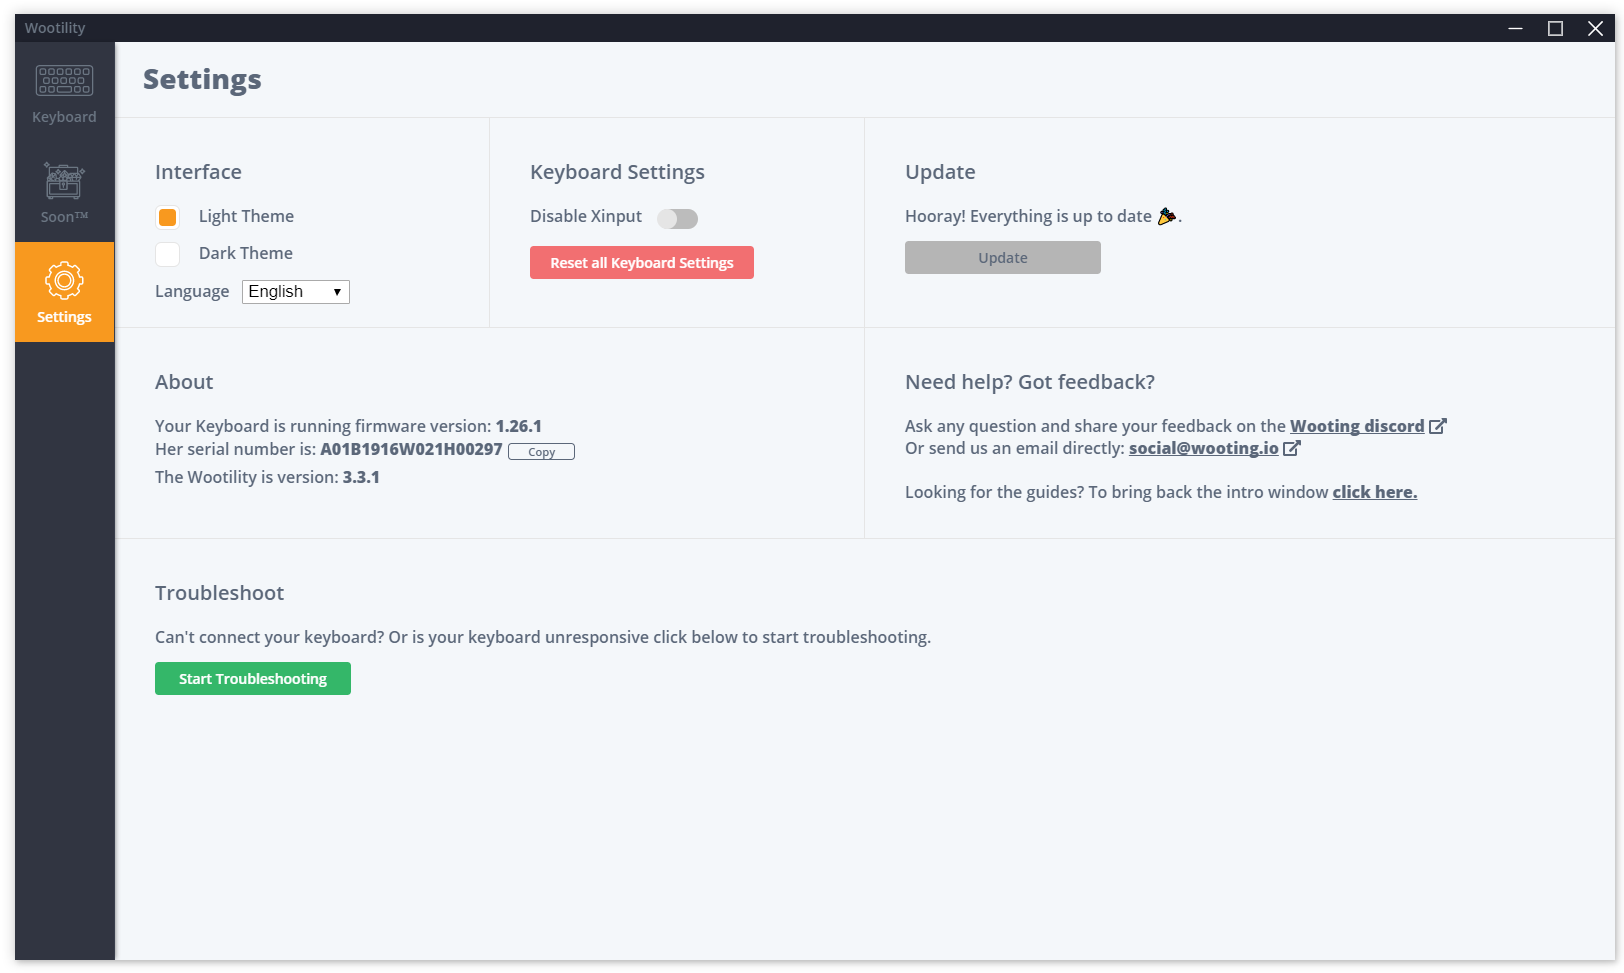1624x973 pixels.
Task: Click firmware version 1.26.1 text
Action: (x=519, y=426)
